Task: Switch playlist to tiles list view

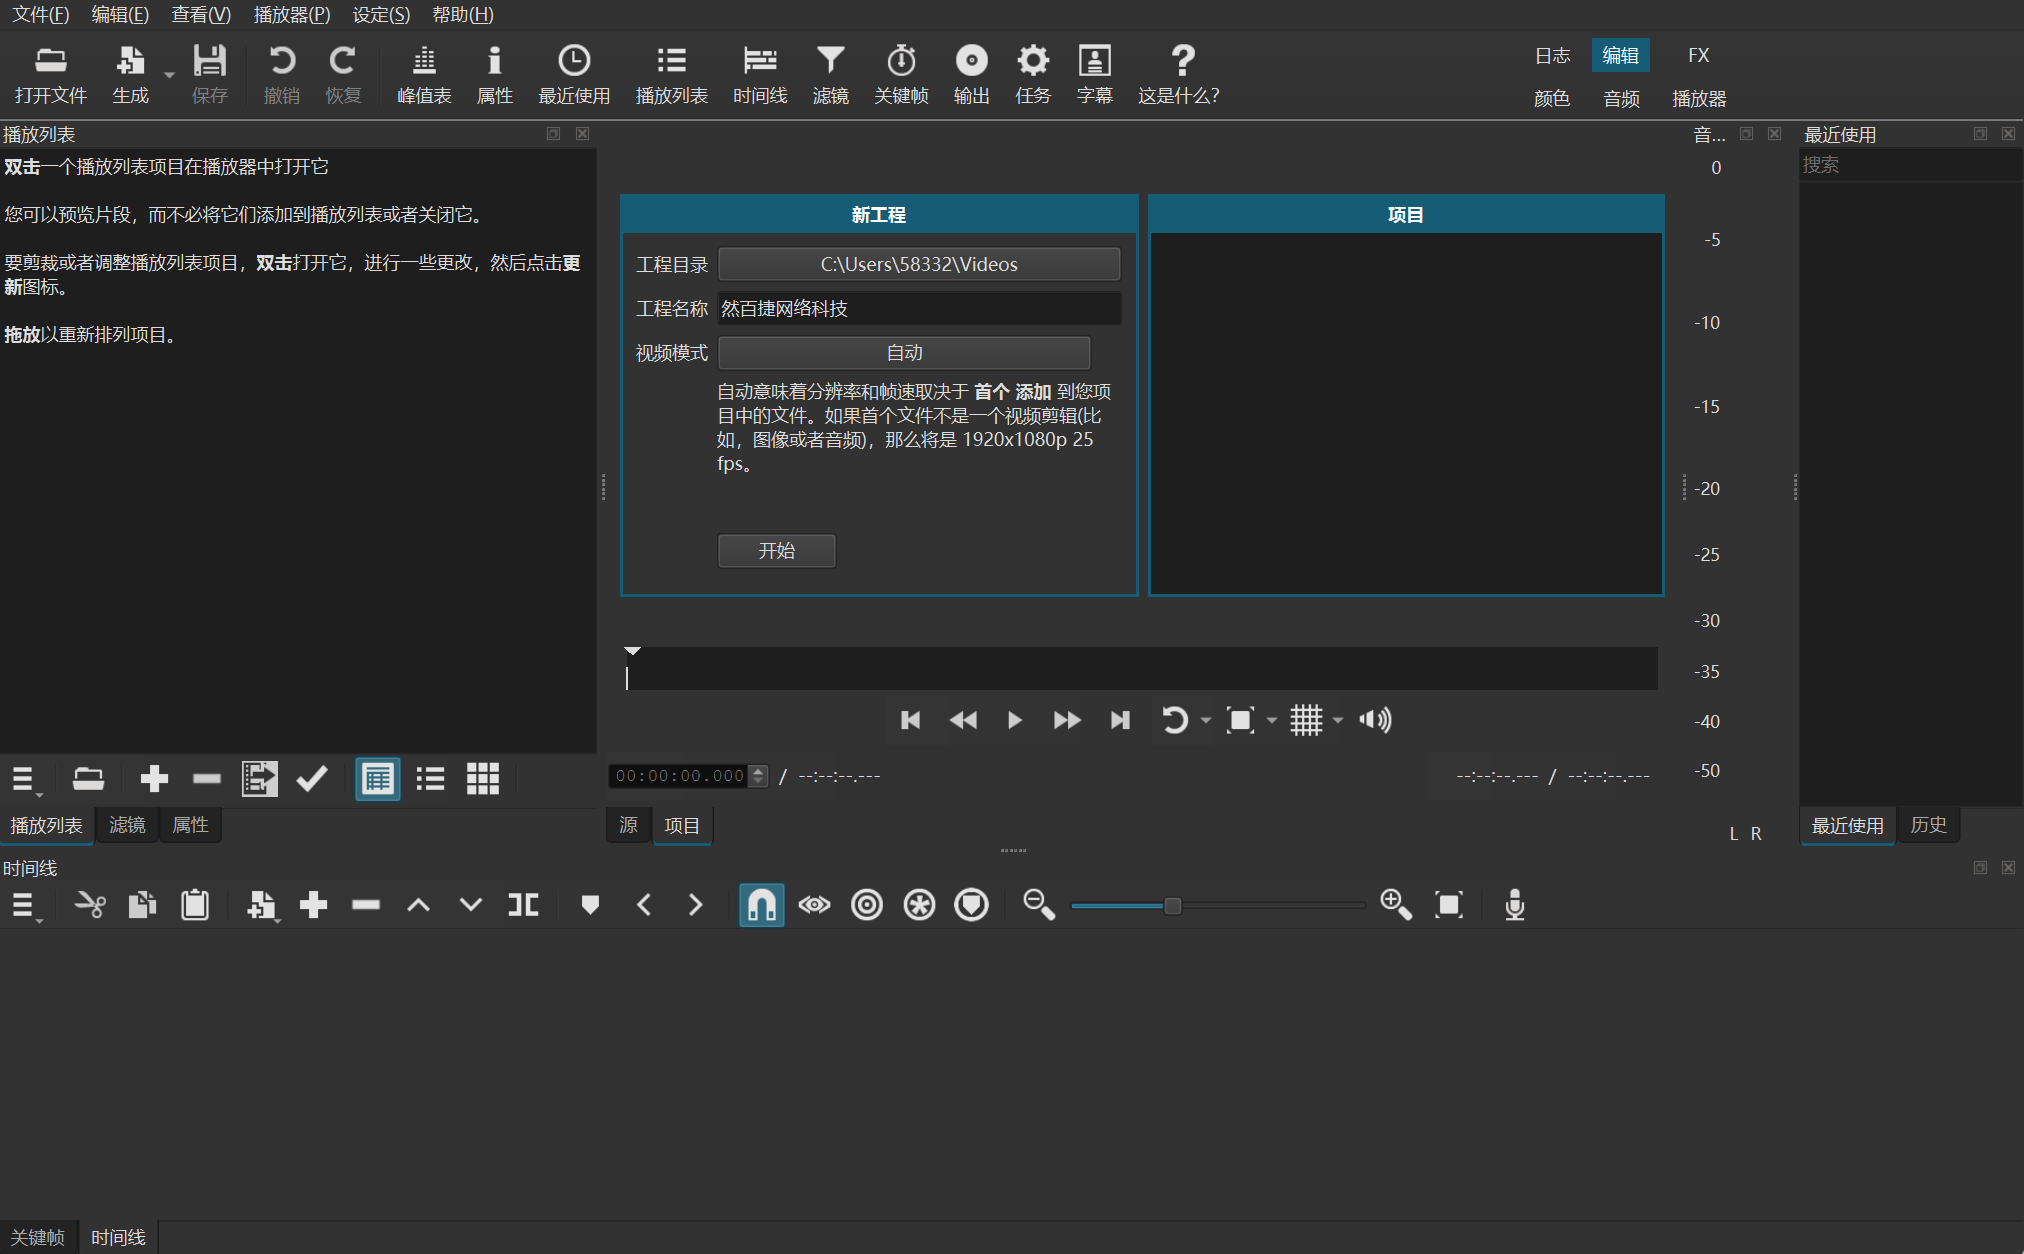Action: tap(430, 779)
